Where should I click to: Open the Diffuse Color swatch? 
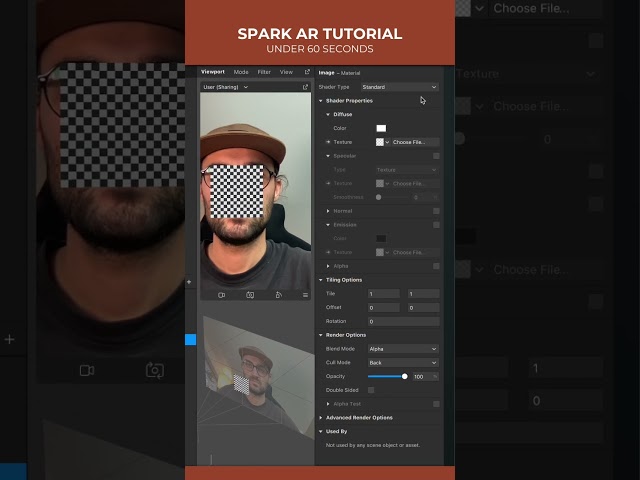[x=381, y=128]
